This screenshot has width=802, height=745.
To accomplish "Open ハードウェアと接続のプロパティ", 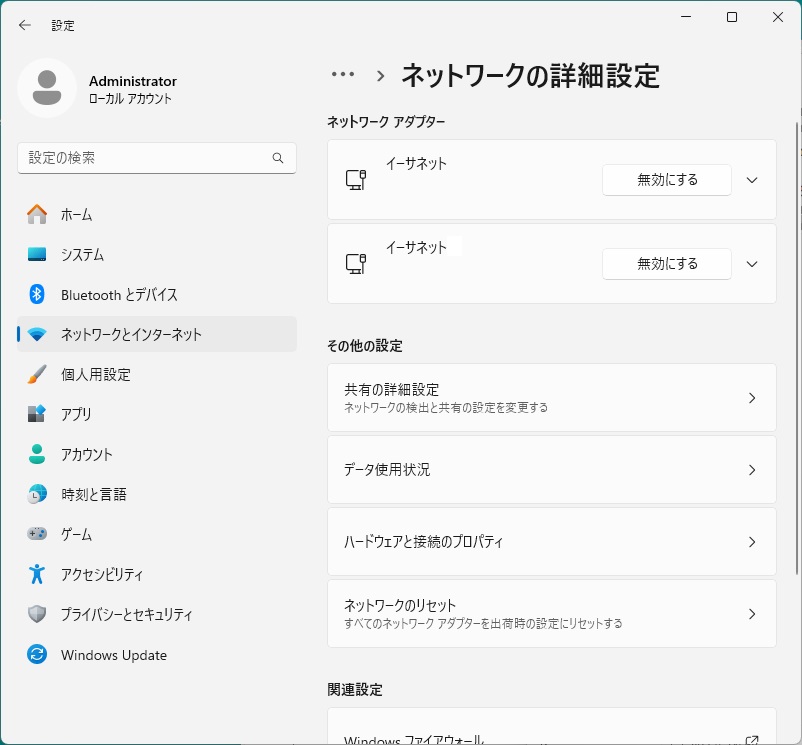I will point(552,542).
